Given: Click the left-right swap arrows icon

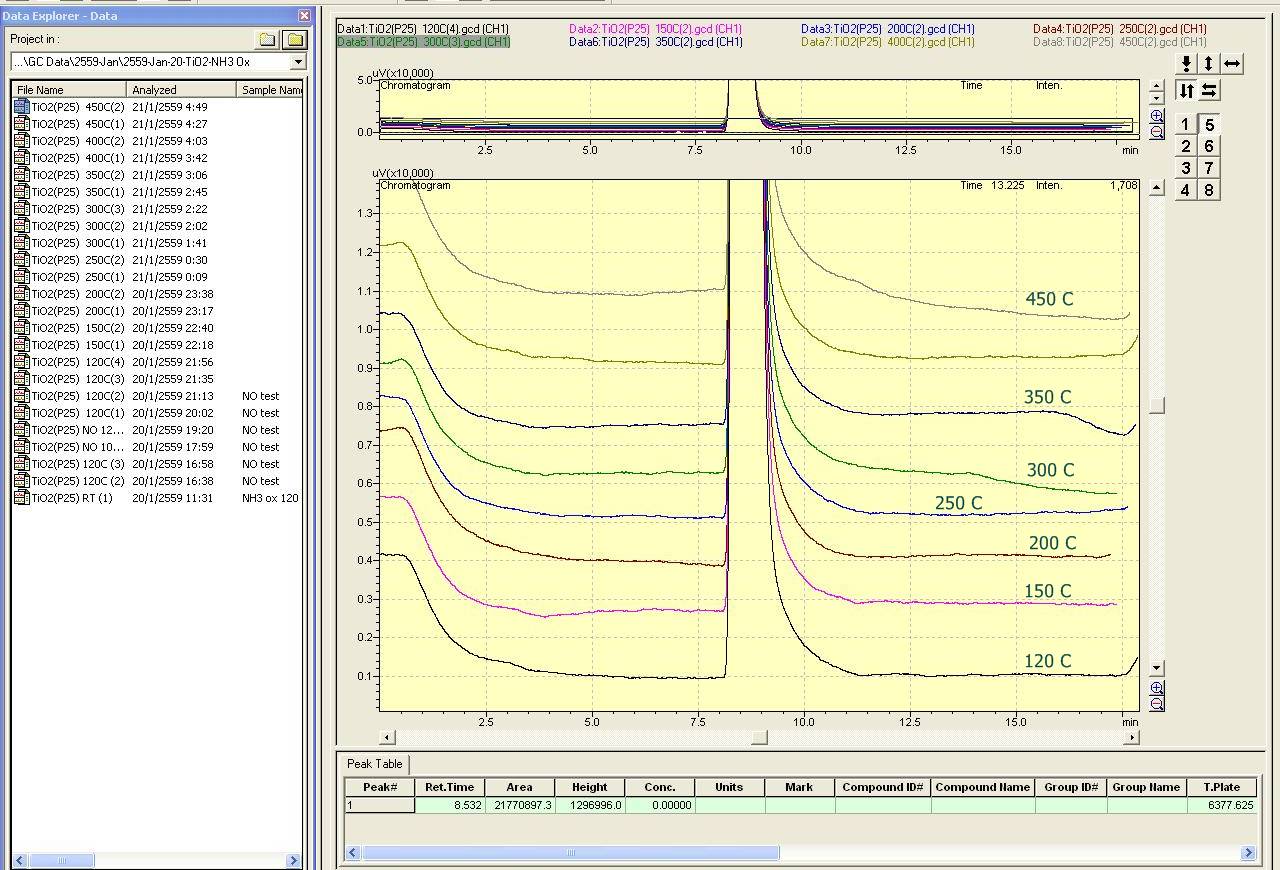Looking at the screenshot, I should tap(1209, 91).
